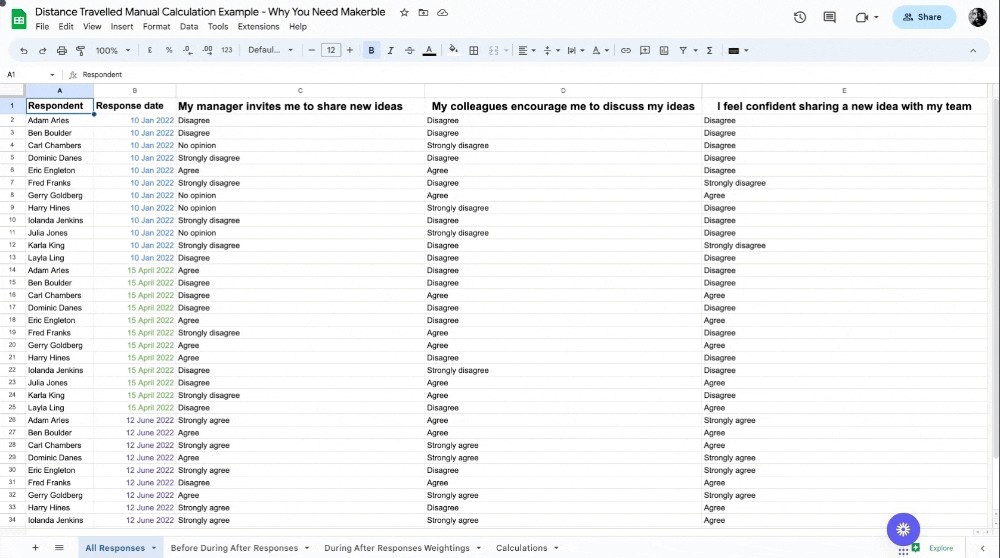Open the account profile avatar
The height and width of the screenshot is (558, 1000).
coord(977,17)
